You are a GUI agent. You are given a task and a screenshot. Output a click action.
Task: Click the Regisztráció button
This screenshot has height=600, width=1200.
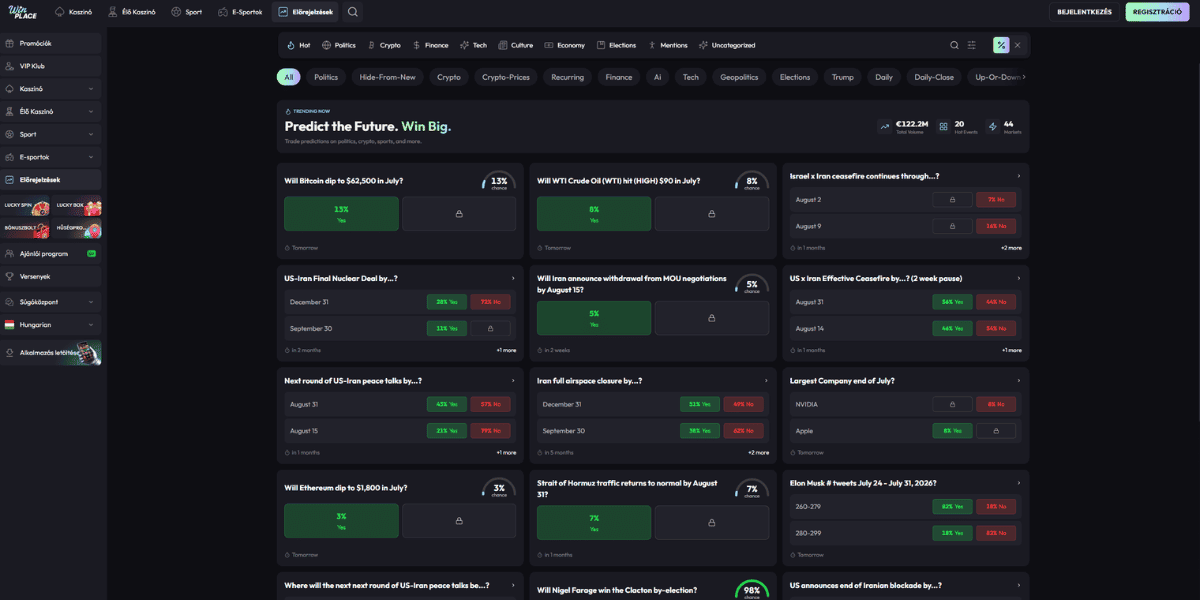pyautogui.click(x=1157, y=12)
